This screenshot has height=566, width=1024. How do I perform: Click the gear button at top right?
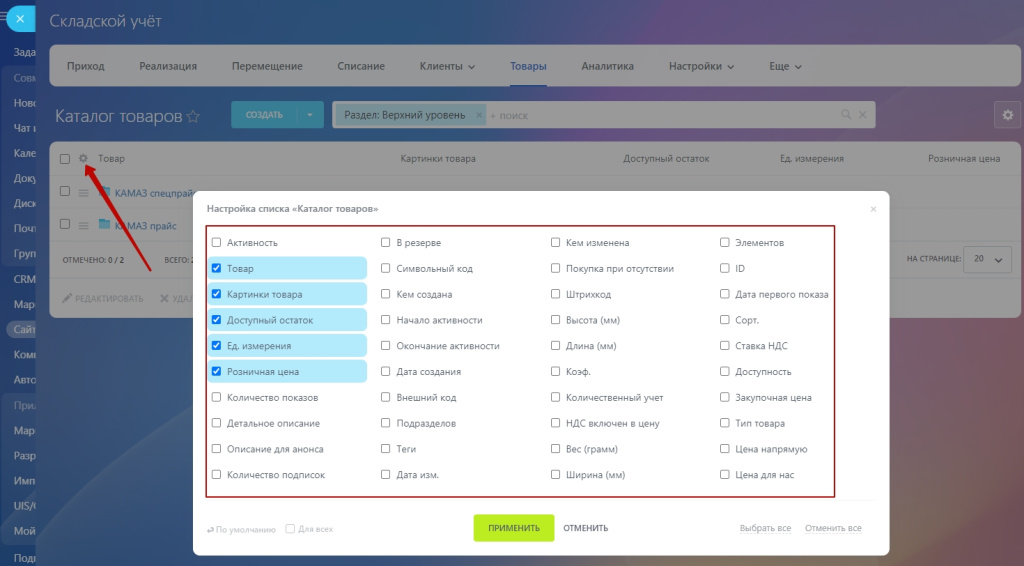(1007, 115)
